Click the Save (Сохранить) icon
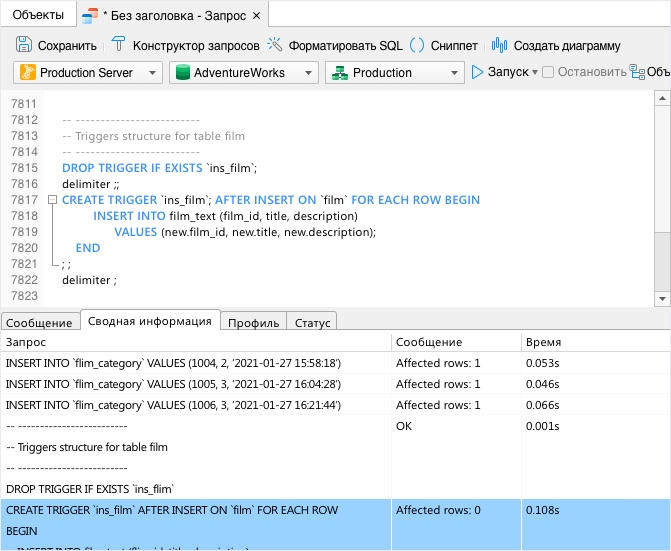 25,46
